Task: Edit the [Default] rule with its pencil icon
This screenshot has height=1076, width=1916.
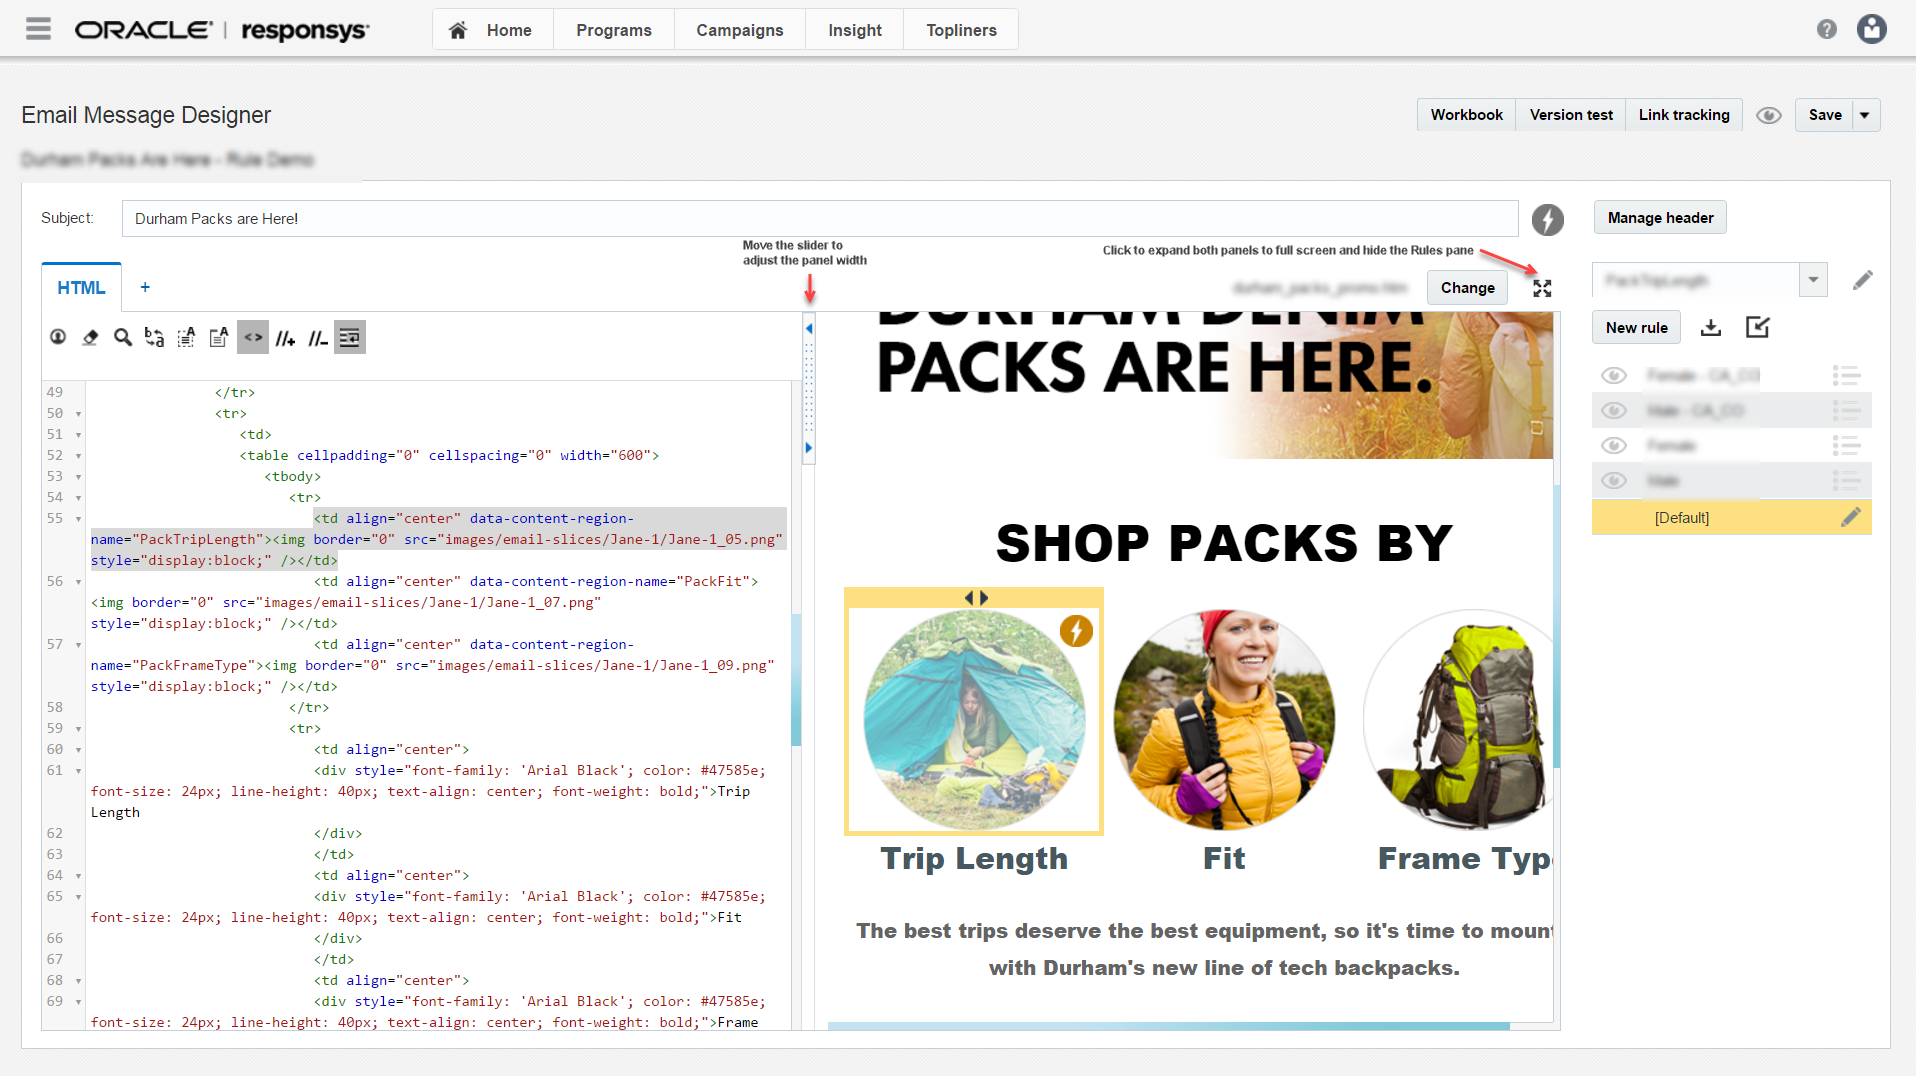Action: pos(1851,517)
